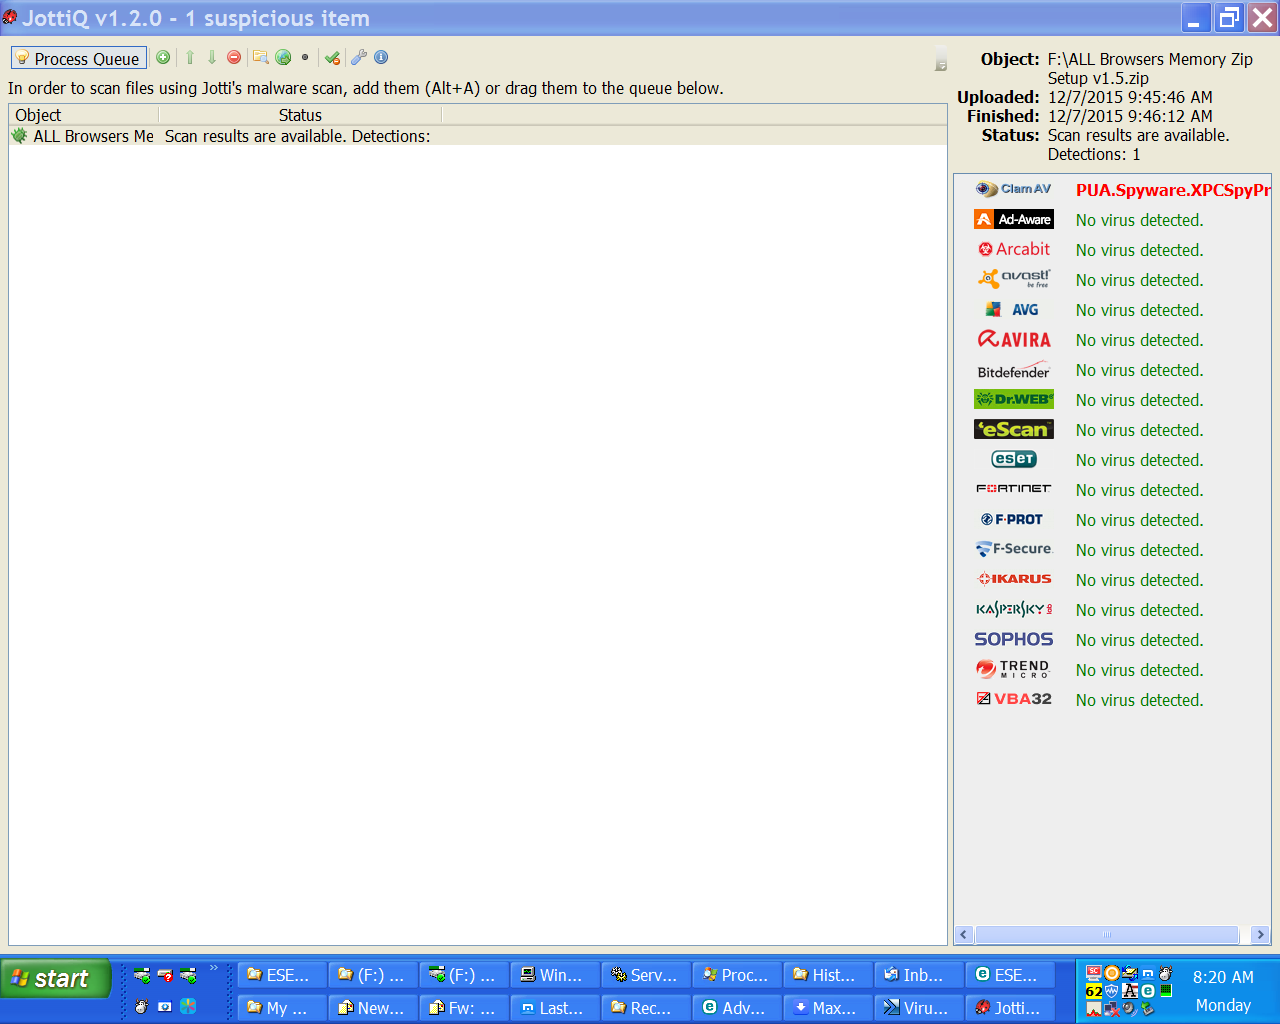Screen dimensions: 1280x1024
Task: Click the ClamAV PUA.Spyware detection result
Action: [x=1173, y=190]
